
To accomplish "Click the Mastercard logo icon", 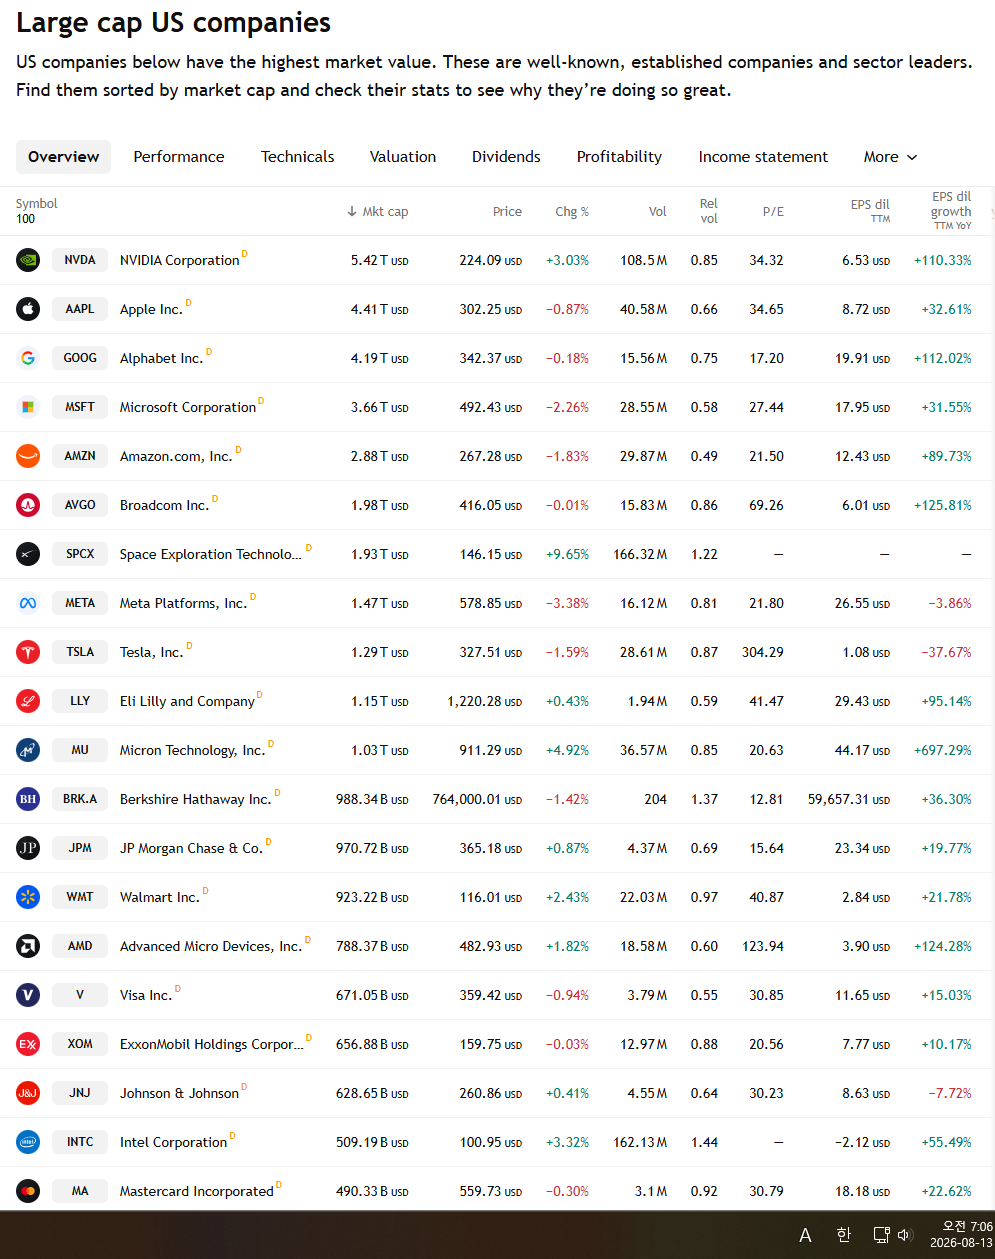I will coord(28,1191).
